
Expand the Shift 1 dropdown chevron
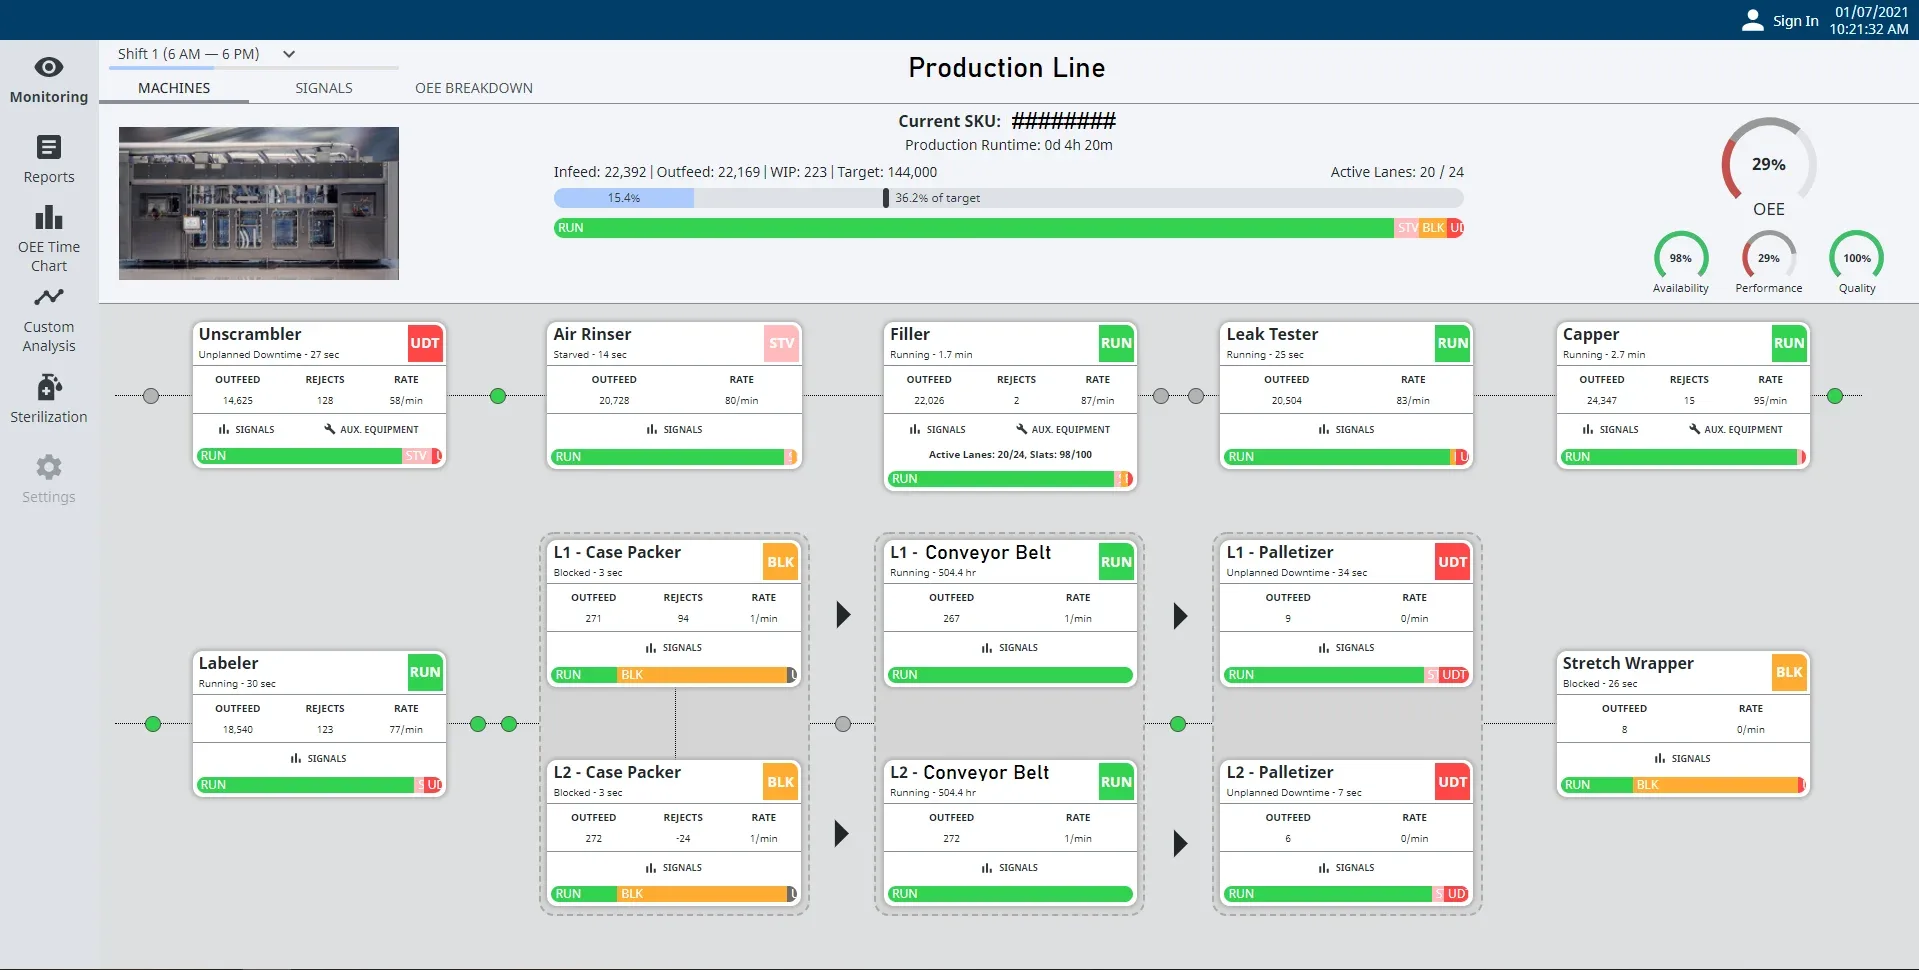coord(289,54)
